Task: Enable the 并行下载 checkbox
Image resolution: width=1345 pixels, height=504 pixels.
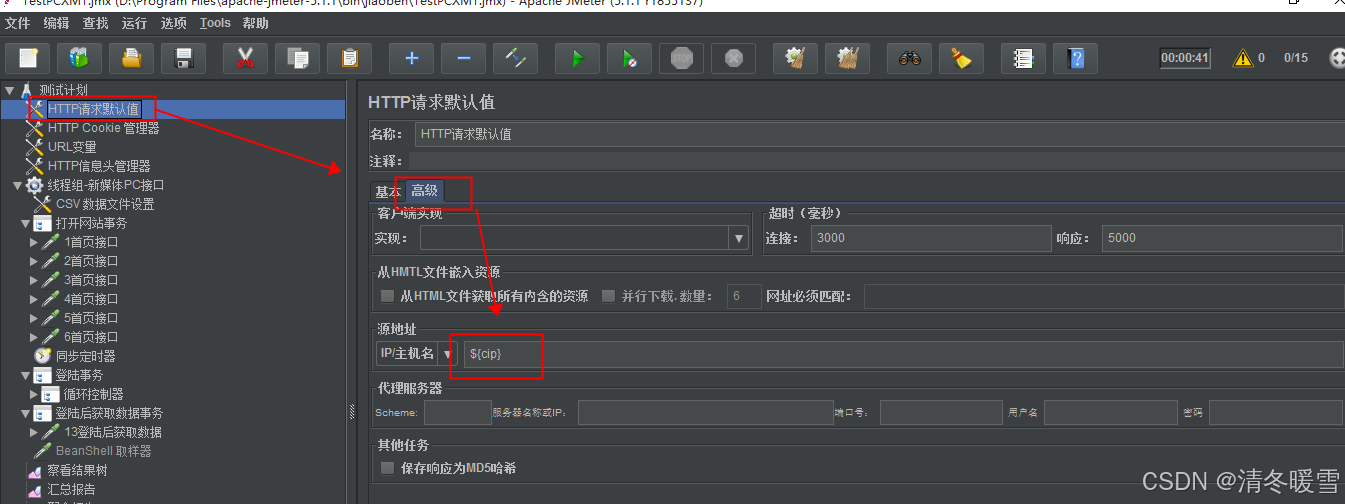Action: tap(608, 296)
